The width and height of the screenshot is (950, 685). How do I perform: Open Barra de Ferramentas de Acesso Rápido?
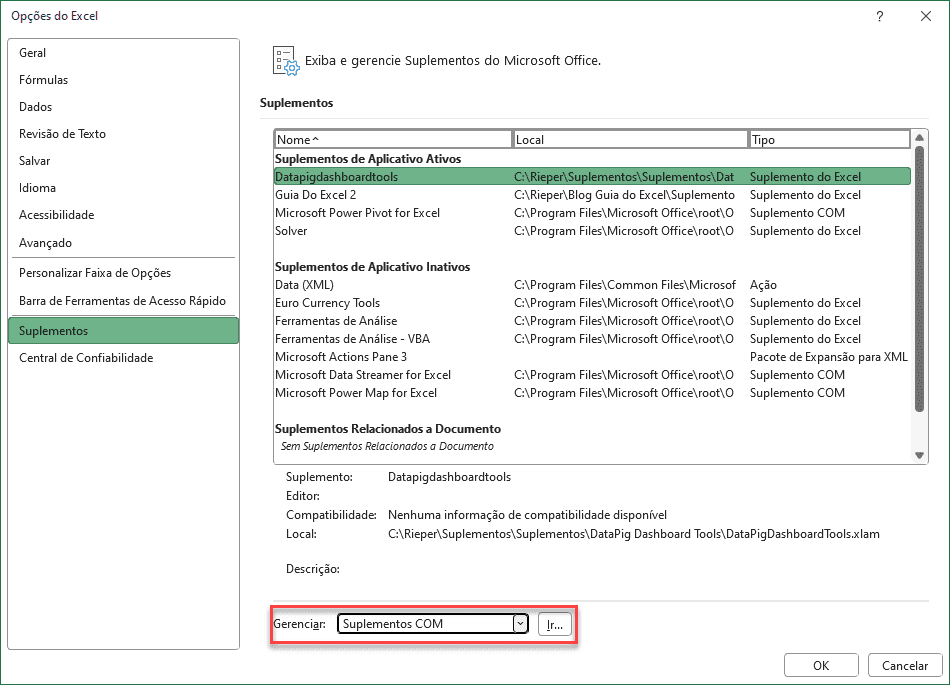tap(122, 301)
